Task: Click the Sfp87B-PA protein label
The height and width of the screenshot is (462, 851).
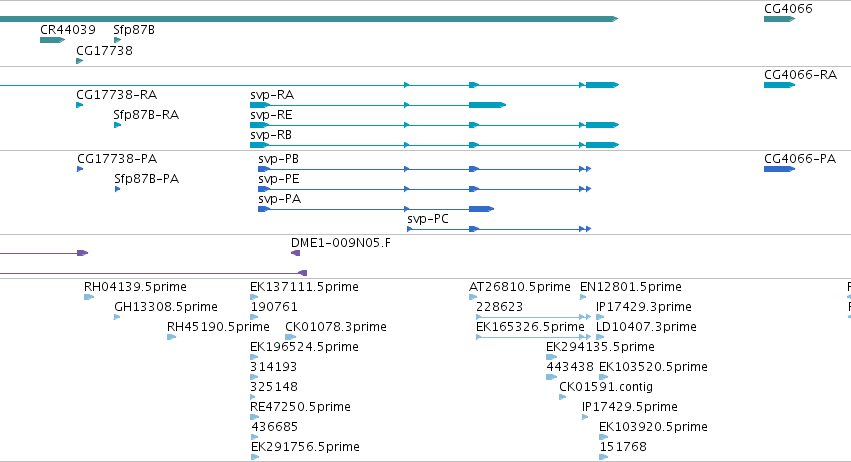Action: (x=147, y=179)
